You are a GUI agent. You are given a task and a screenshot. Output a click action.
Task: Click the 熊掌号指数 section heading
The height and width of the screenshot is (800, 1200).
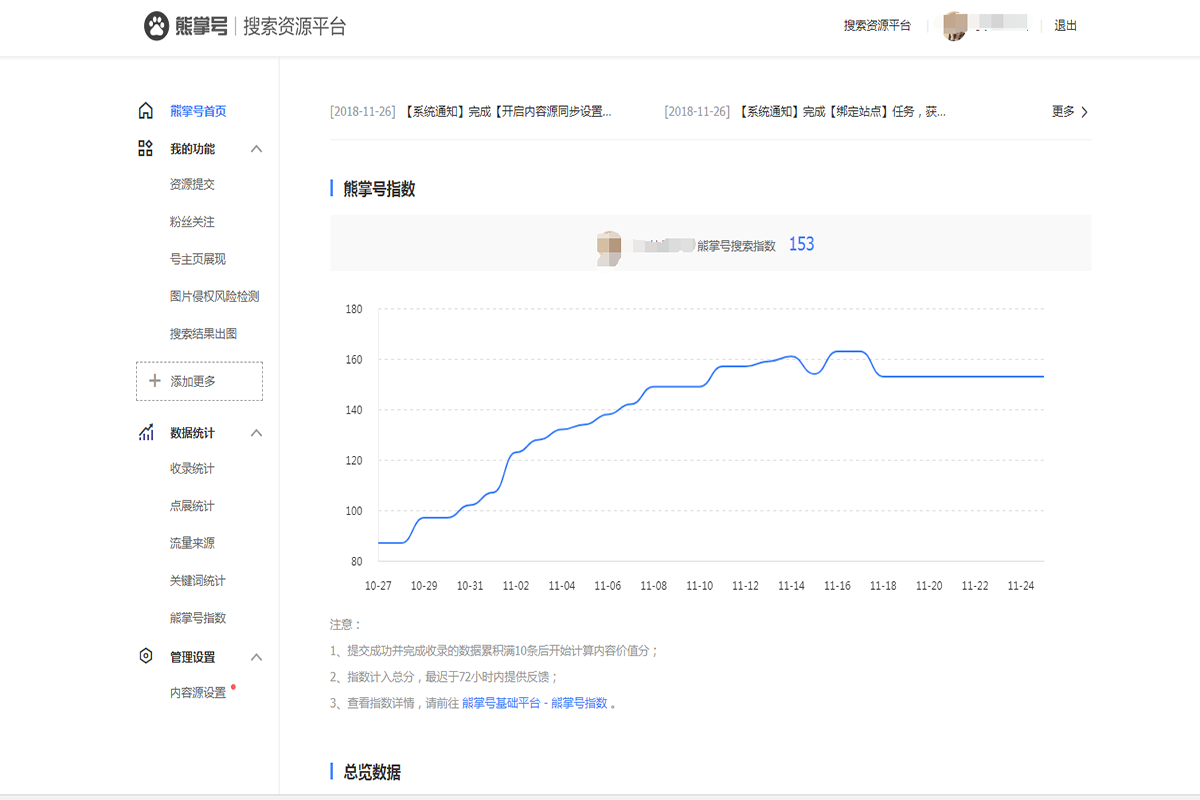pos(379,189)
